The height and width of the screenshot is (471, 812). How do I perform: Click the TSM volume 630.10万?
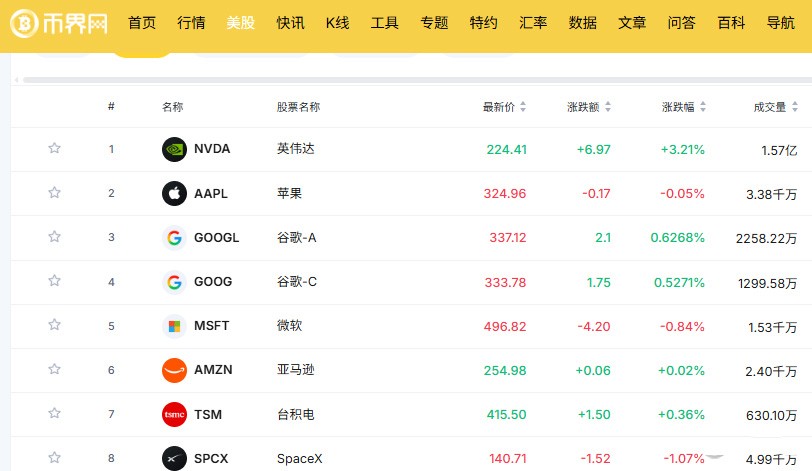click(771, 416)
